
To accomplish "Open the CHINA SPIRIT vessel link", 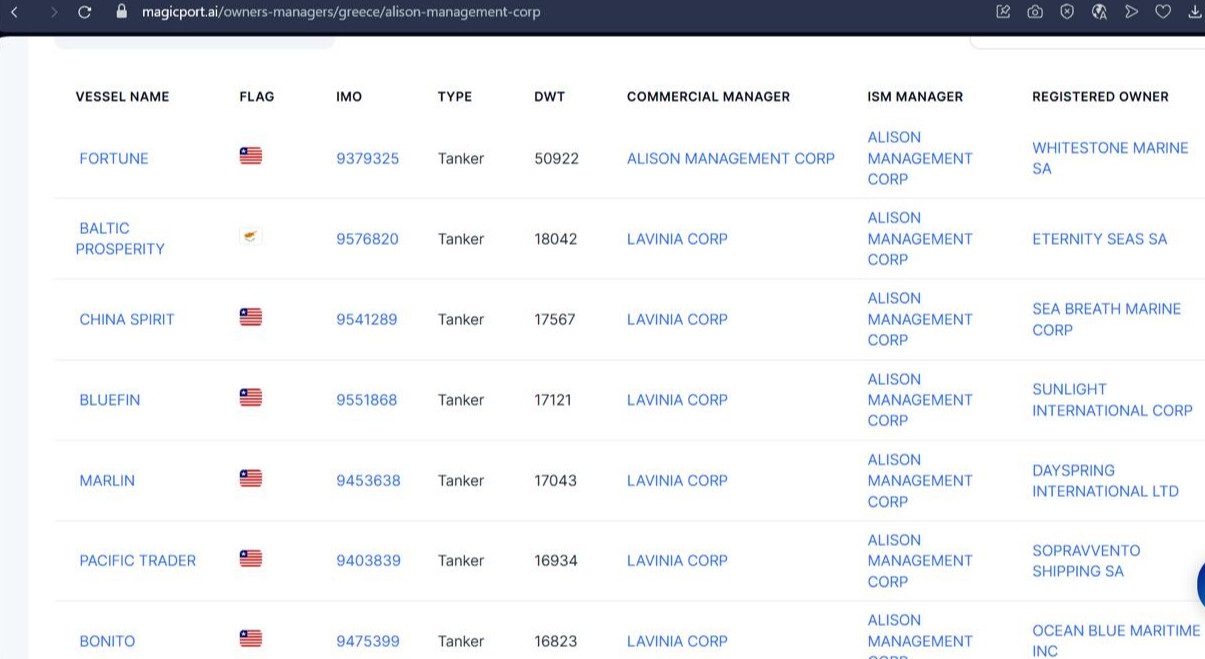I will (x=127, y=320).
